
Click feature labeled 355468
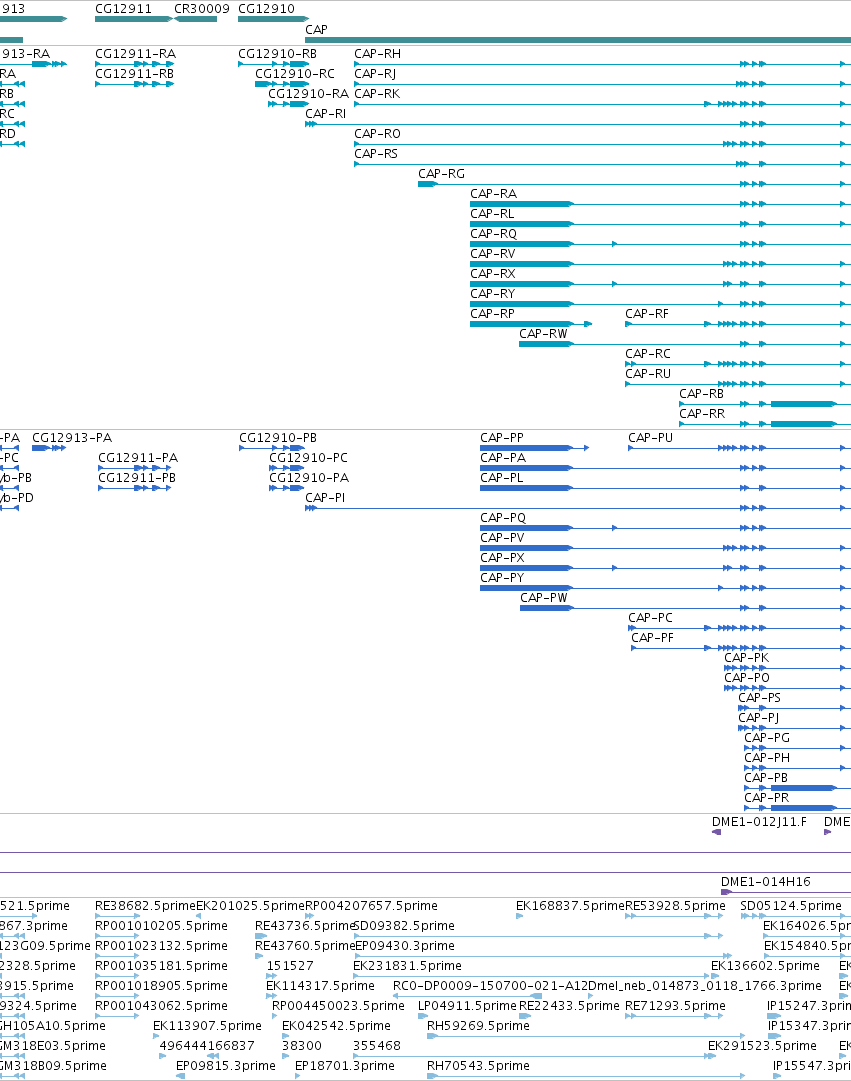coord(377,1046)
